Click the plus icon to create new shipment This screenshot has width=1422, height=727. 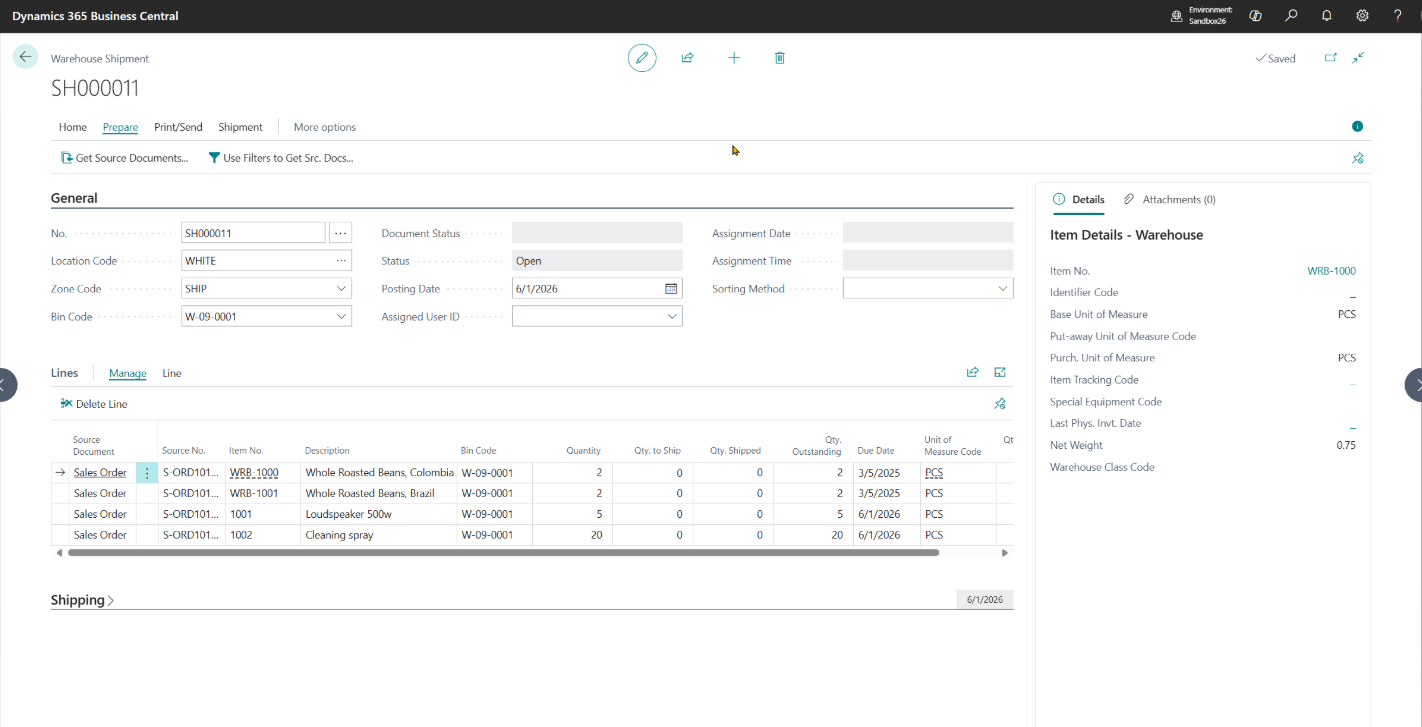pyautogui.click(x=734, y=58)
